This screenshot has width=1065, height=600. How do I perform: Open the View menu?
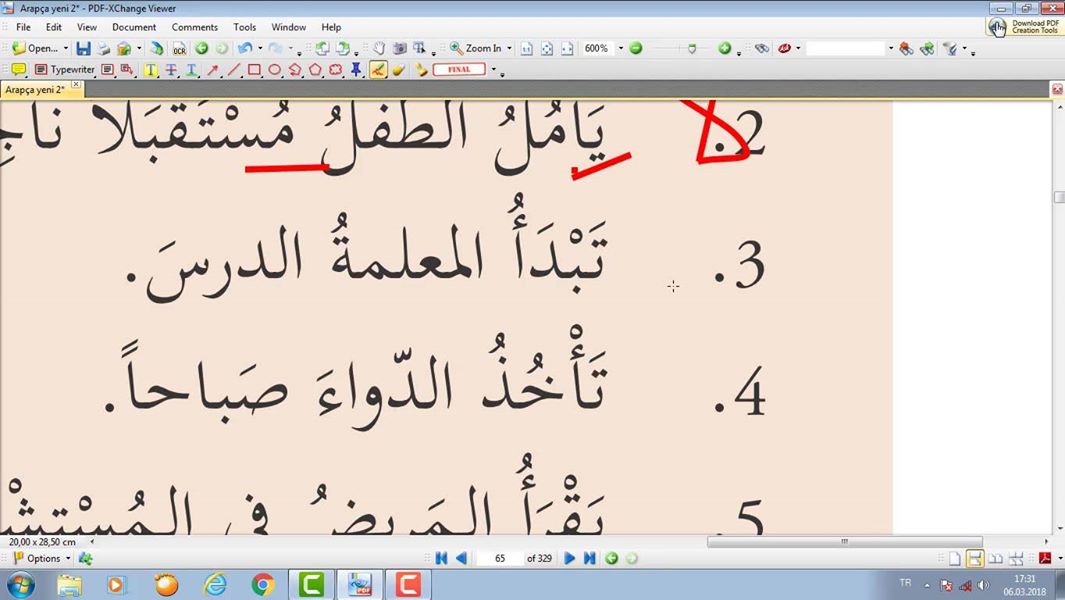click(86, 27)
